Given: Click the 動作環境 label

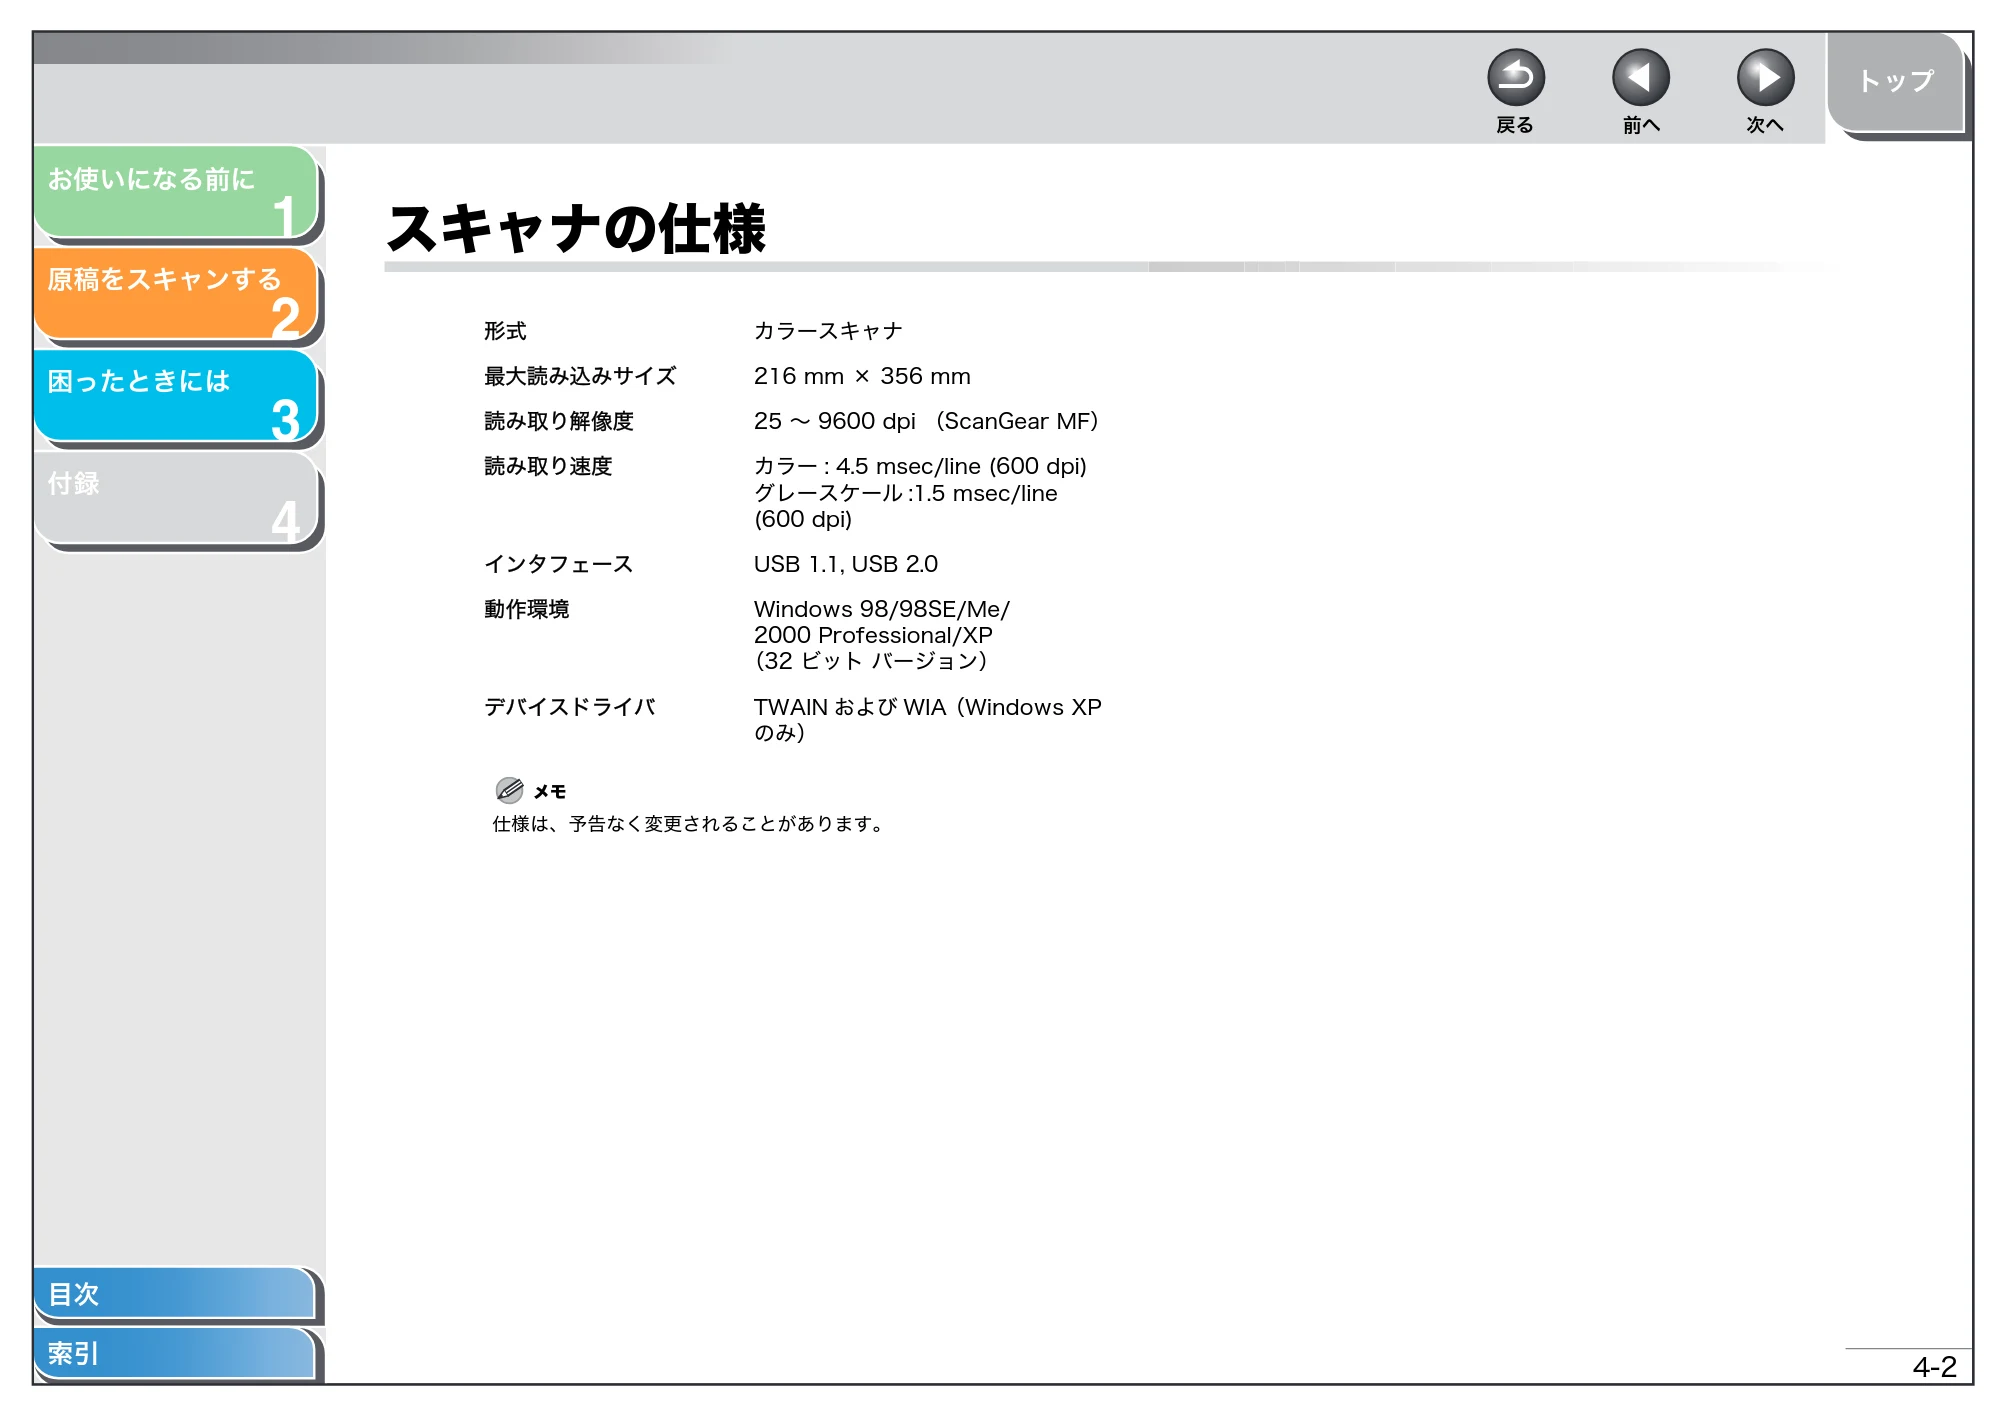Looking at the screenshot, I should [527, 609].
